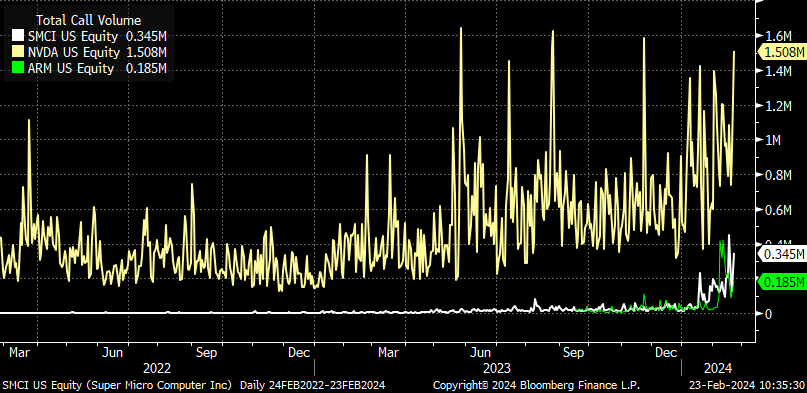The height and width of the screenshot is (393, 807).
Task: Click the "Daily 24FEB2022-23FEB2024" date range text
Action: click(x=312, y=385)
